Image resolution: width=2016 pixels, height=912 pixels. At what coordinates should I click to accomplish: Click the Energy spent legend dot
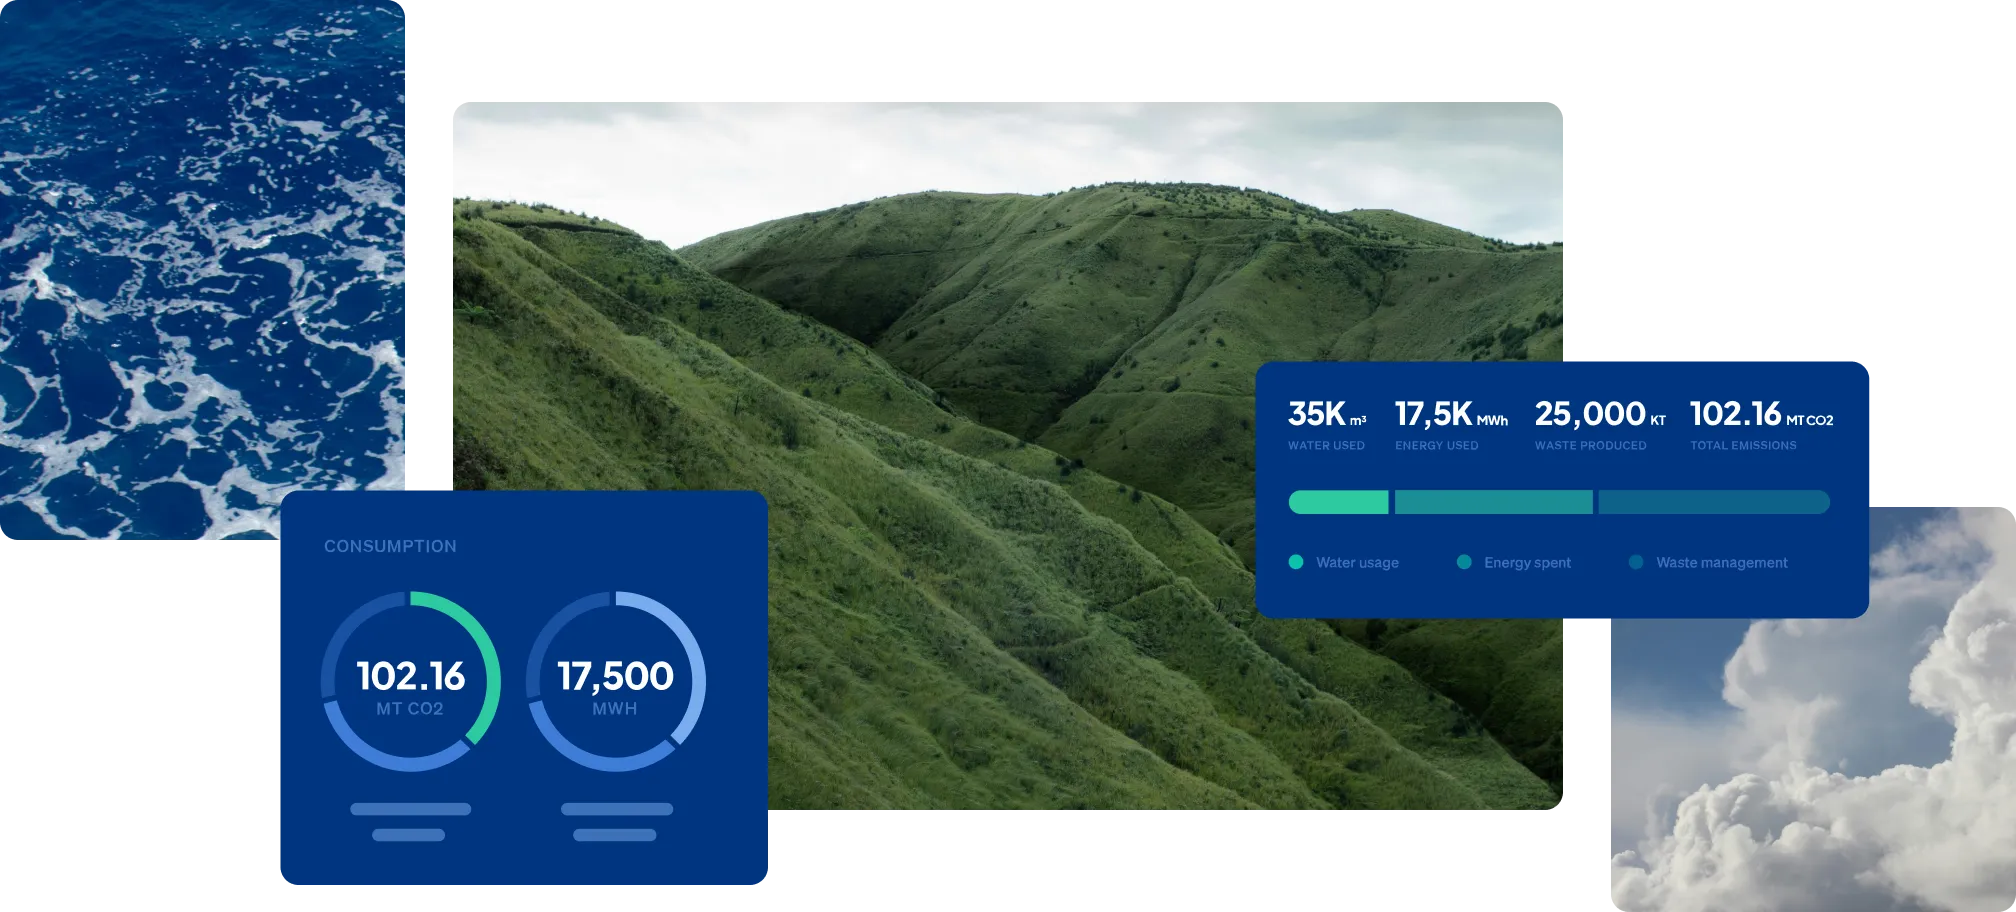[1464, 562]
